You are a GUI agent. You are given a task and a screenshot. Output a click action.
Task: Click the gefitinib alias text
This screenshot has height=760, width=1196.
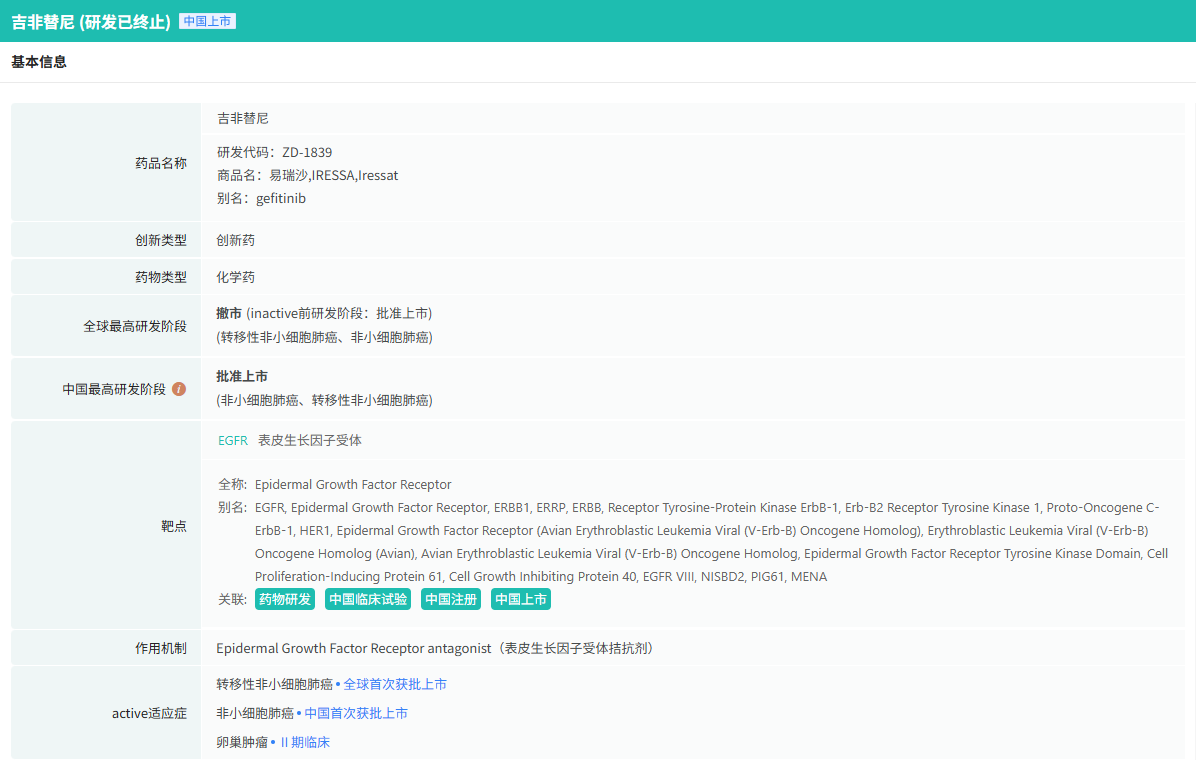tap(280, 198)
